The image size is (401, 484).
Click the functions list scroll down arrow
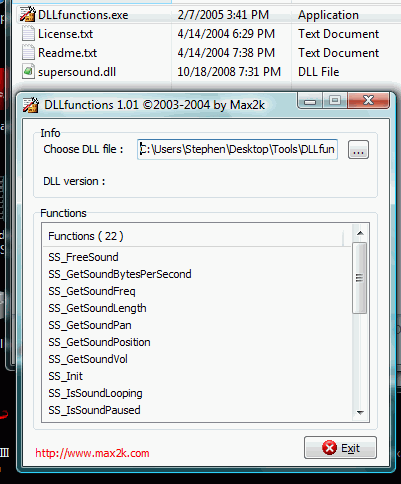click(x=360, y=413)
